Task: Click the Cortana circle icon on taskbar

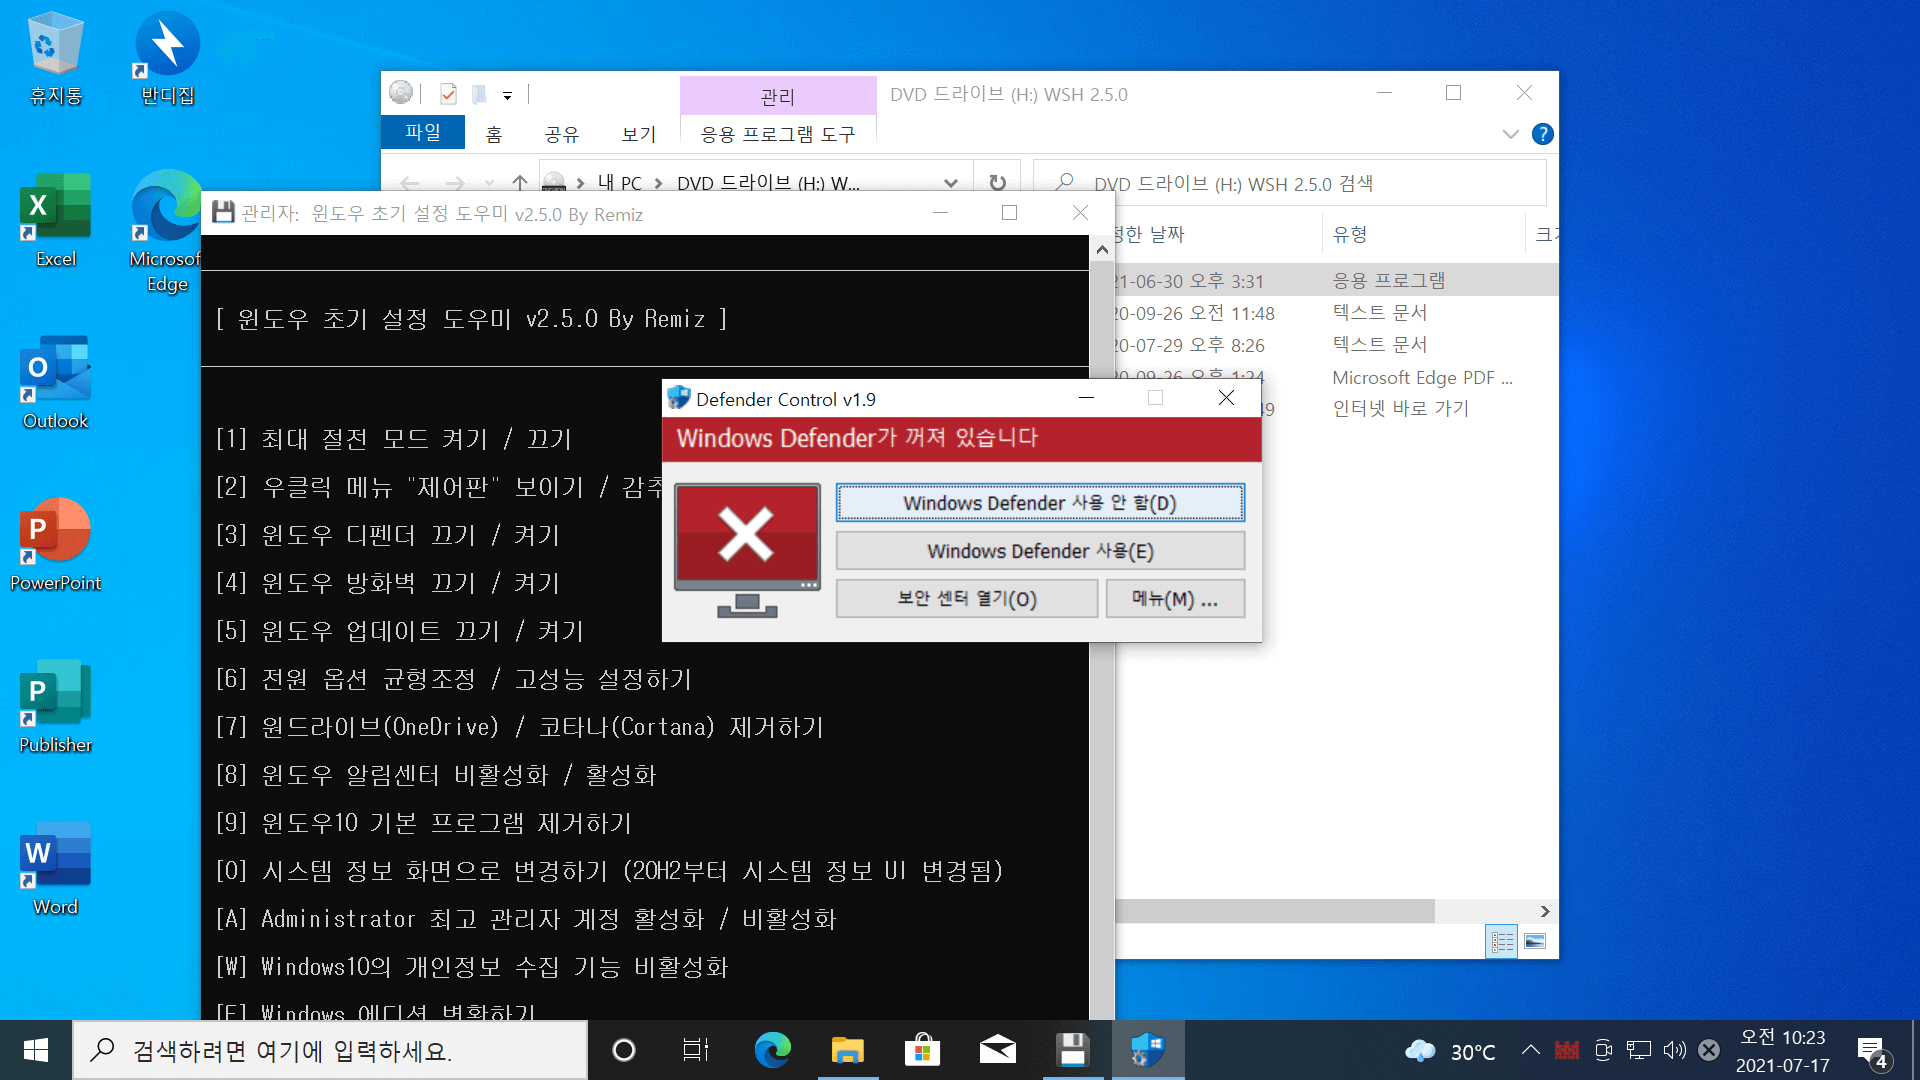Action: [x=623, y=1050]
